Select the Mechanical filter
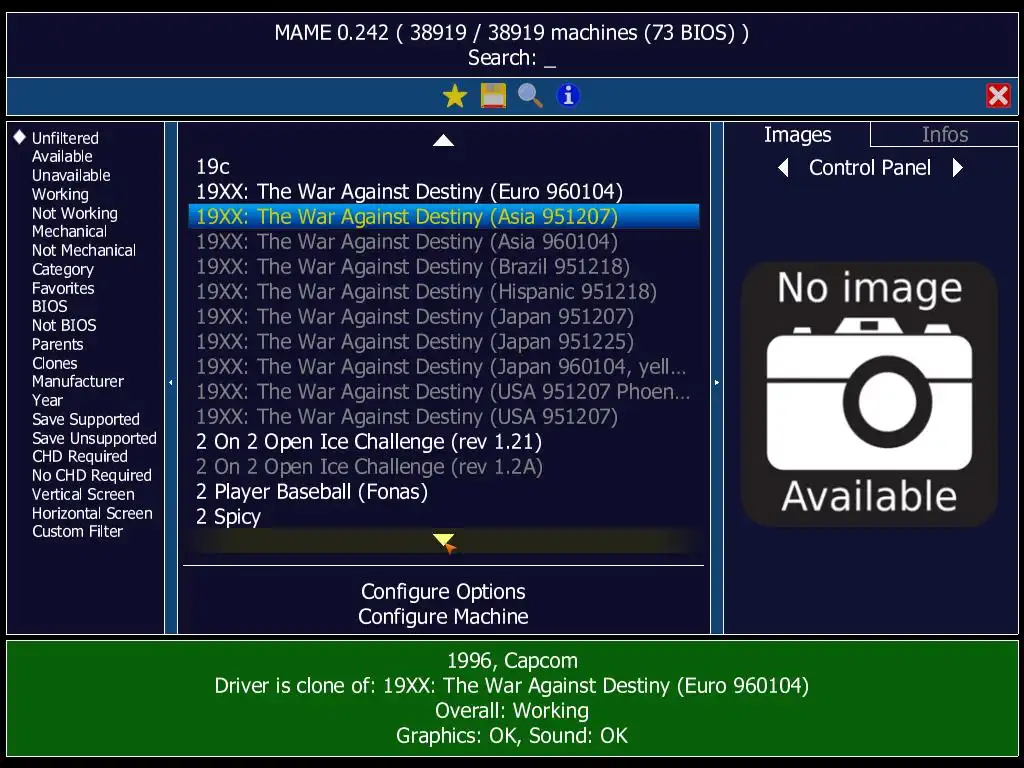The height and width of the screenshot is (768, 1024). coord(69,232)
